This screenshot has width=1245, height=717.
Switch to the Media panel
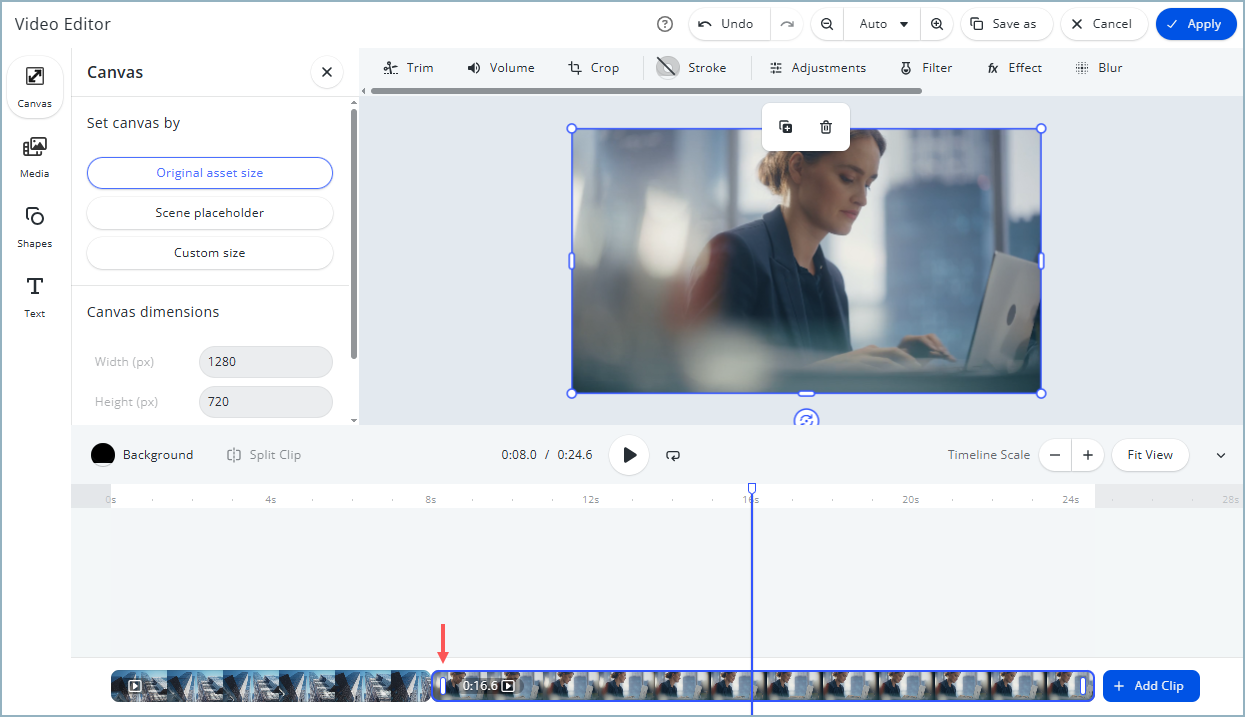click(34, 157)
